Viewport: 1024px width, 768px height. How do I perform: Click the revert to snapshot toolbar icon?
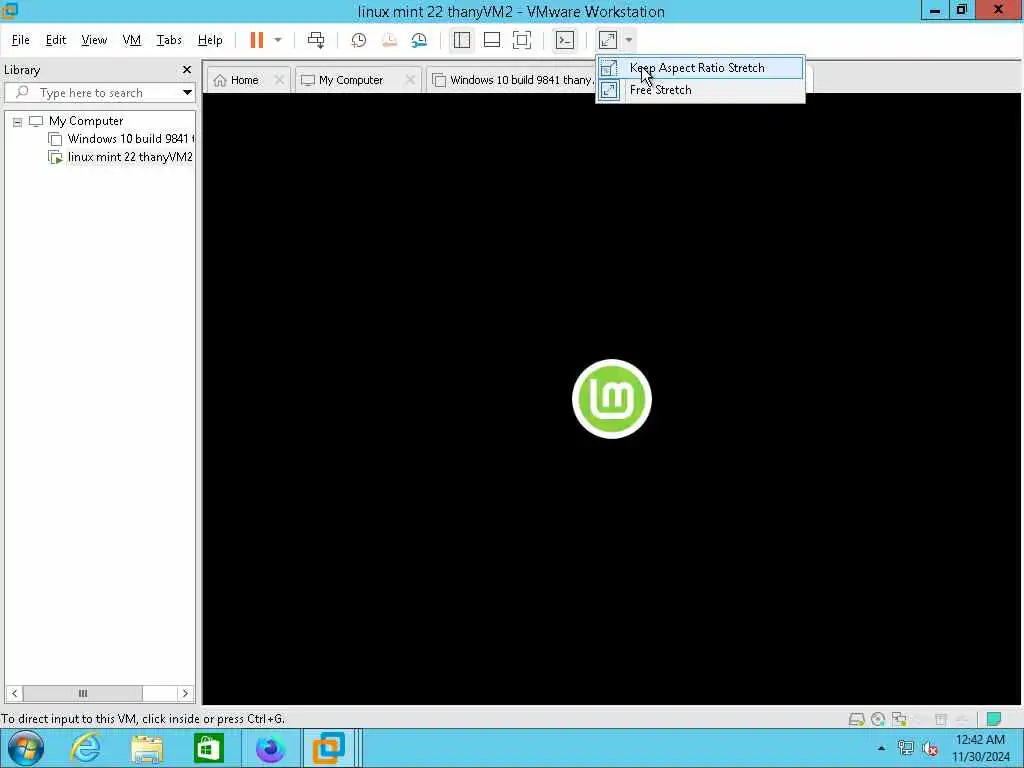(389, 40)
